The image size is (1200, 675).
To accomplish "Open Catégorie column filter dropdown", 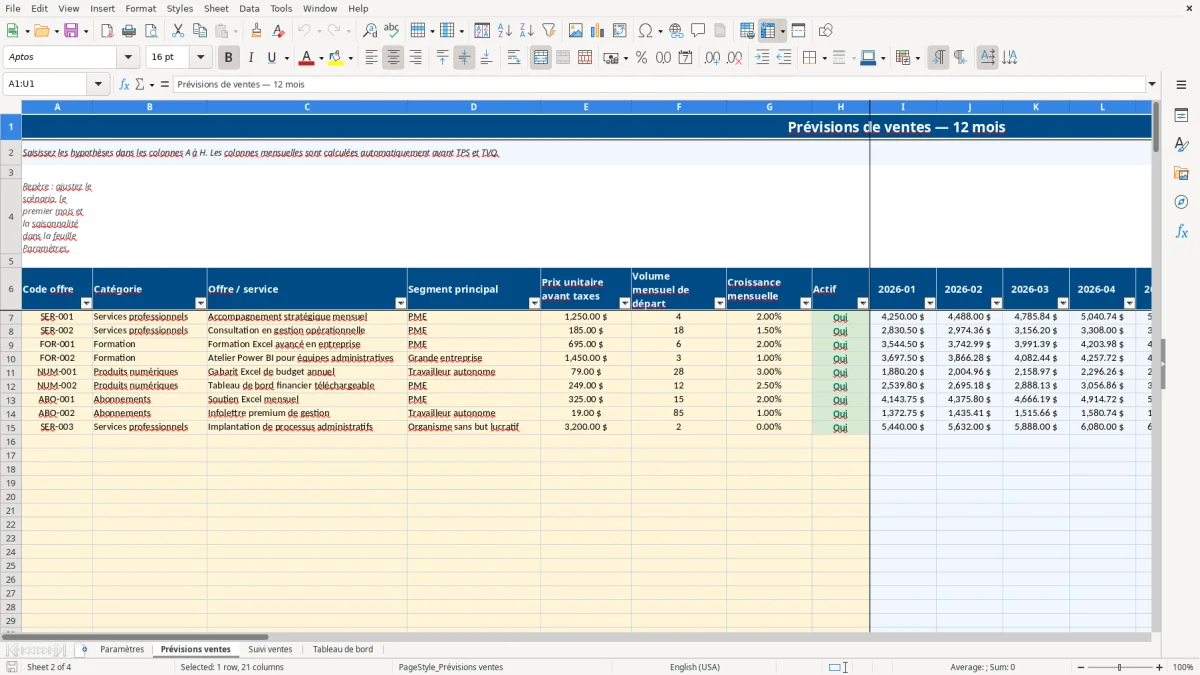I will tap(200, 303).
